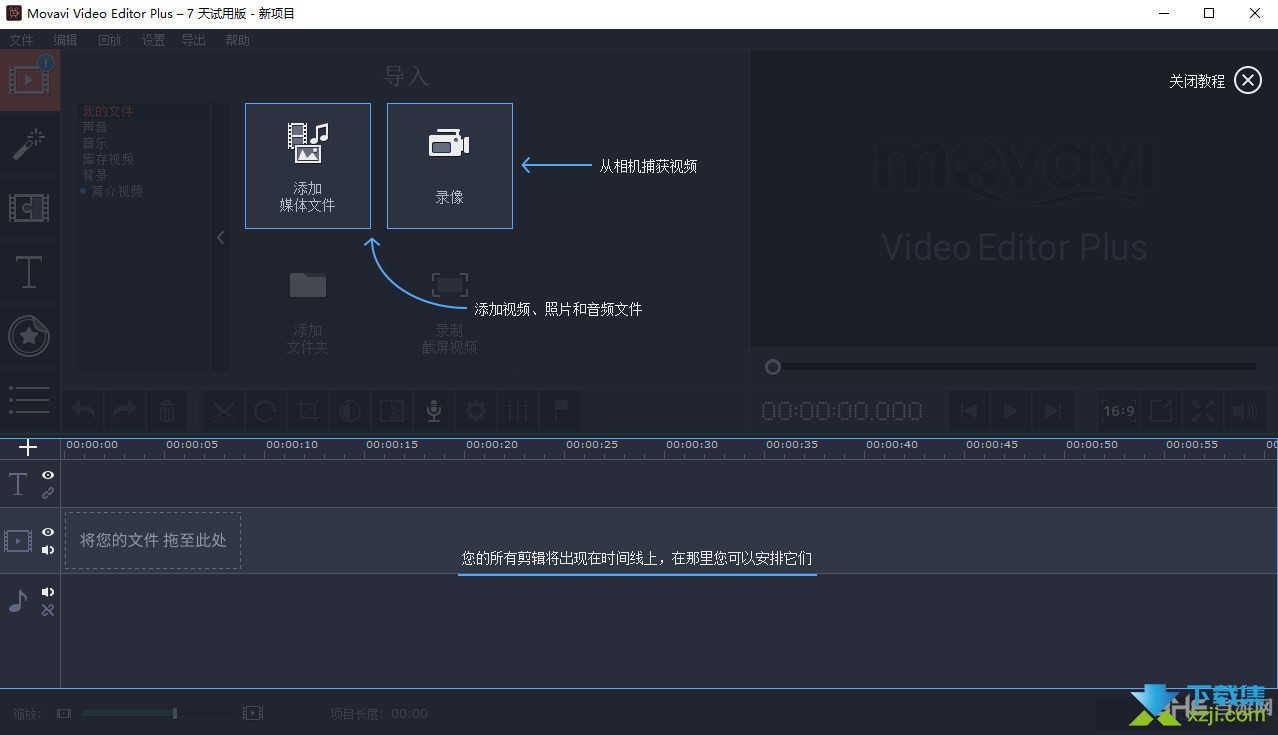Click the 添加文件夹 button
Image resolution: width=1278 pixels, height=735 pixels.
(308, 308)
